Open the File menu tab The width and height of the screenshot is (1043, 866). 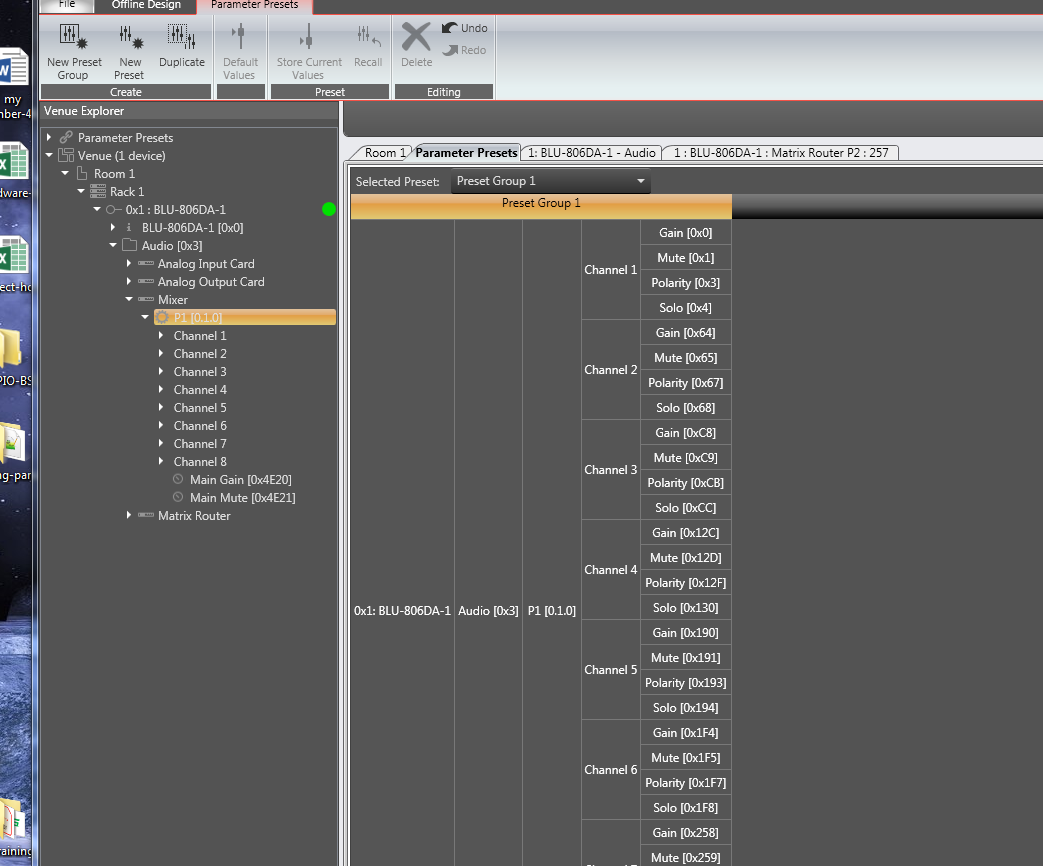click(x=67, y=5)
